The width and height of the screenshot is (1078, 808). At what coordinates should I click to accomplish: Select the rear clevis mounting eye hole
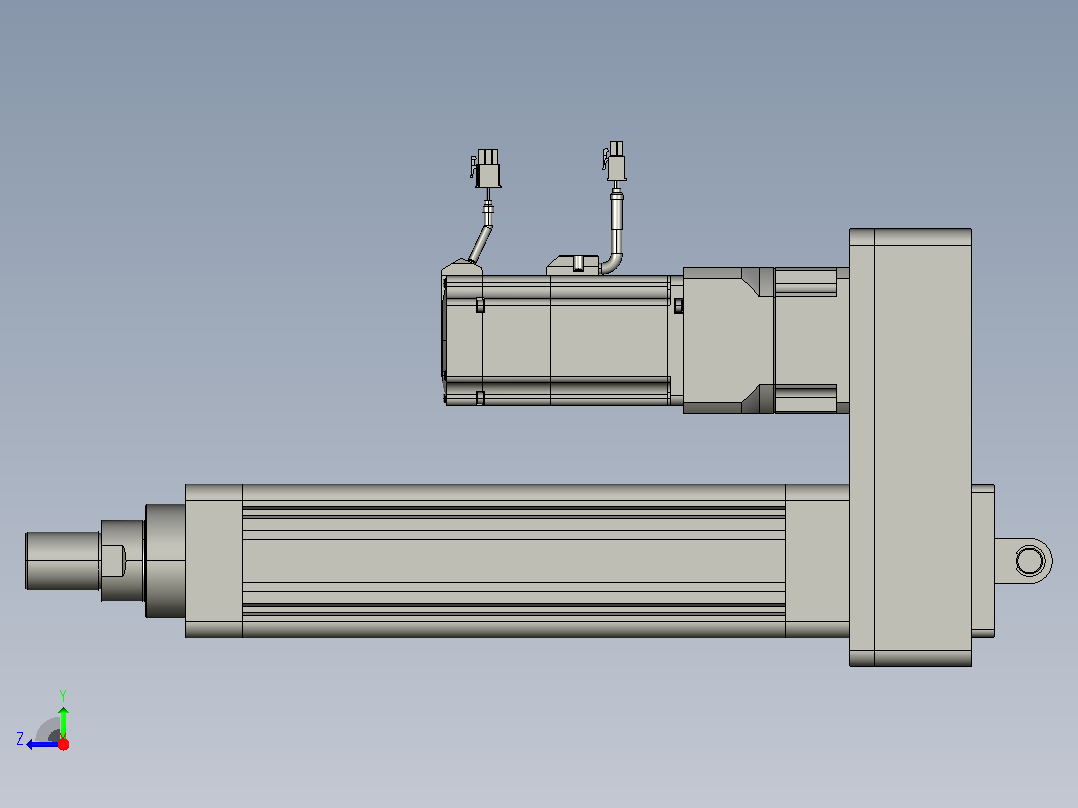1029,560
